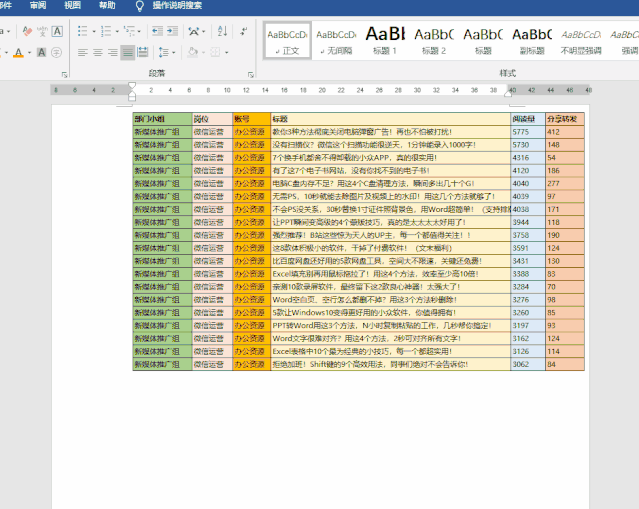The image size is (639, 509).
Task: Open paragraph settings dialog launcher
Action: pyautogui.click(x=251, y=75)
